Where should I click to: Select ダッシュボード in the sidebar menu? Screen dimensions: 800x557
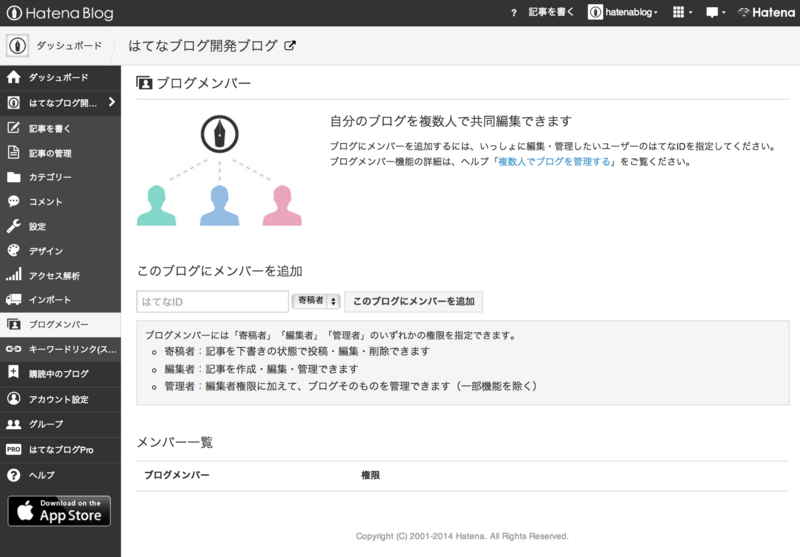[x=60, y=78]
